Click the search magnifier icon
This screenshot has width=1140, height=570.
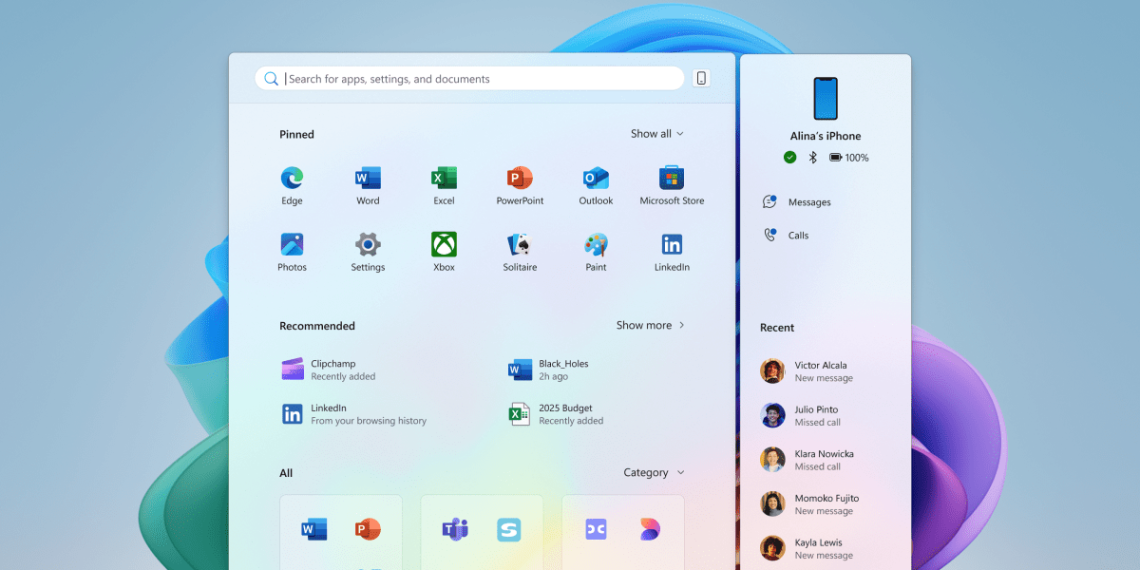point(271,79)
